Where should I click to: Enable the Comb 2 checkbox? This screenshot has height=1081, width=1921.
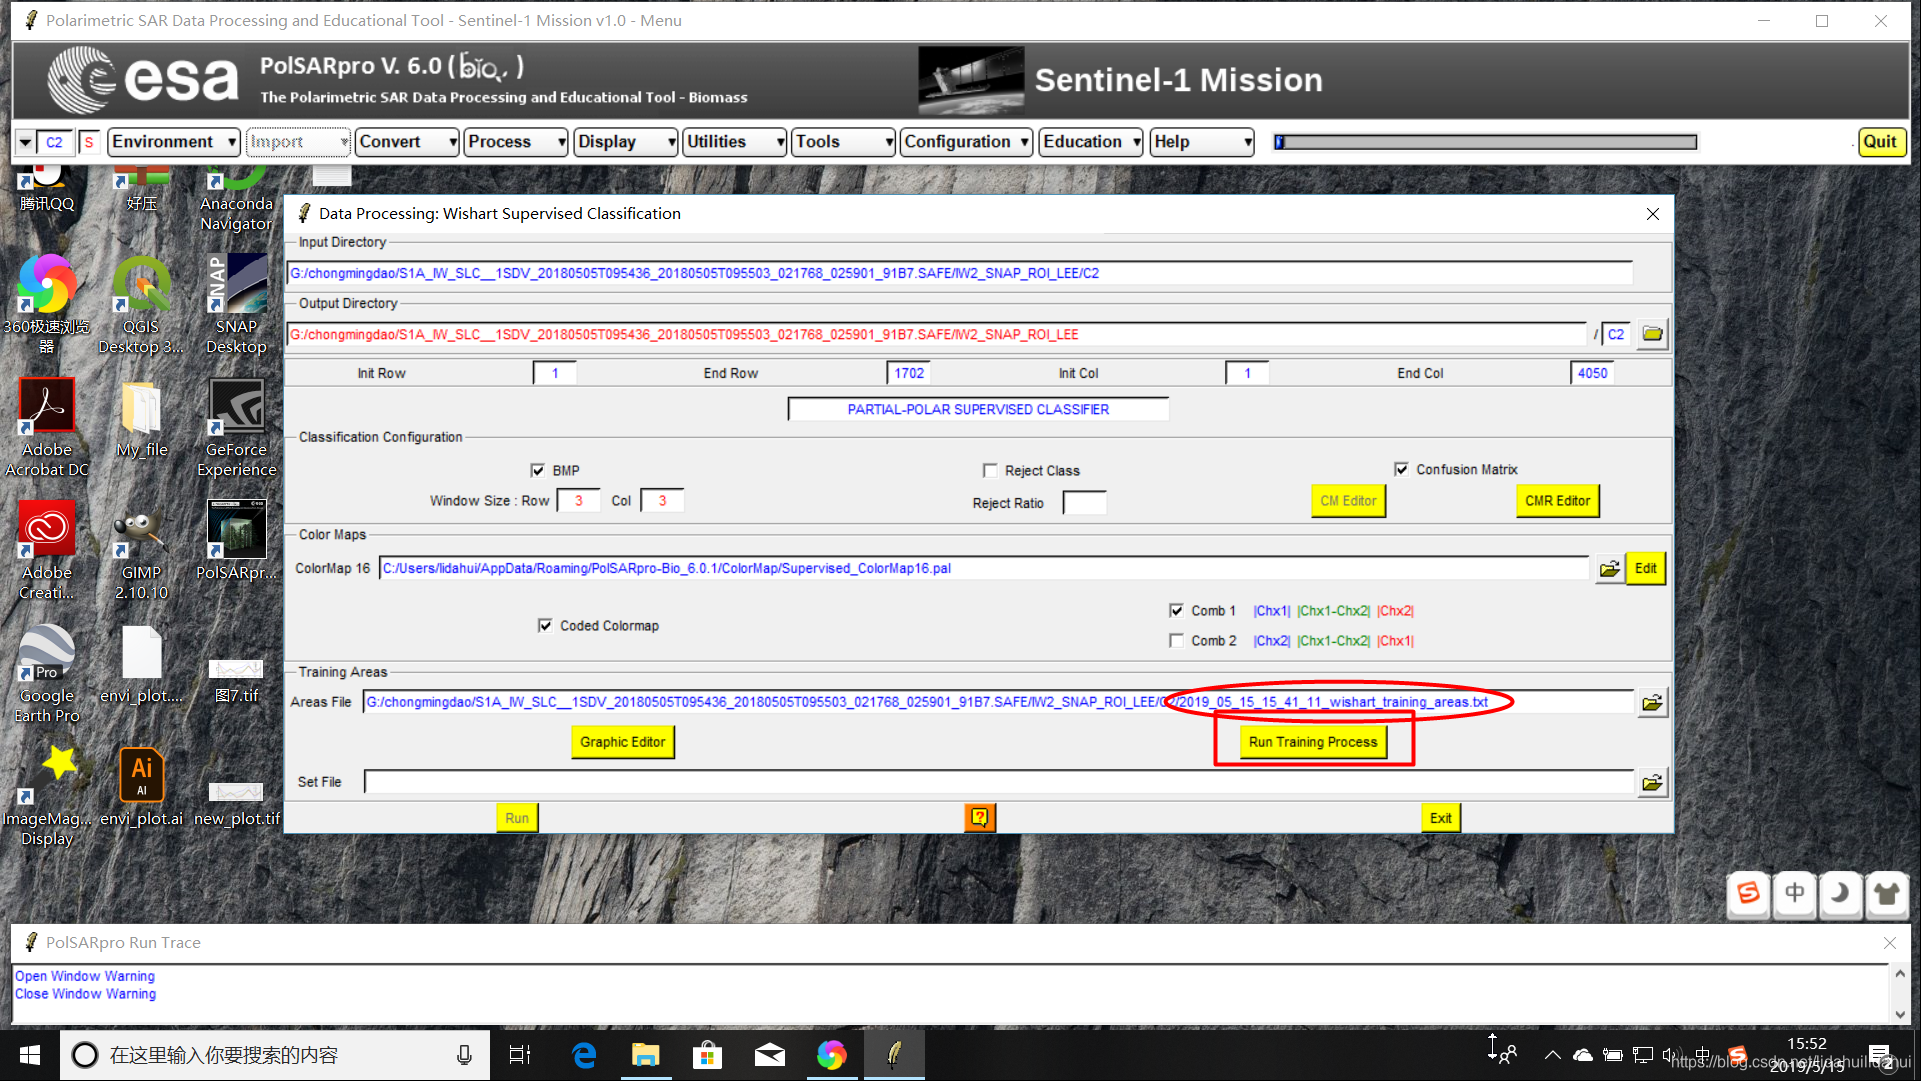(x=1176, y=641)
